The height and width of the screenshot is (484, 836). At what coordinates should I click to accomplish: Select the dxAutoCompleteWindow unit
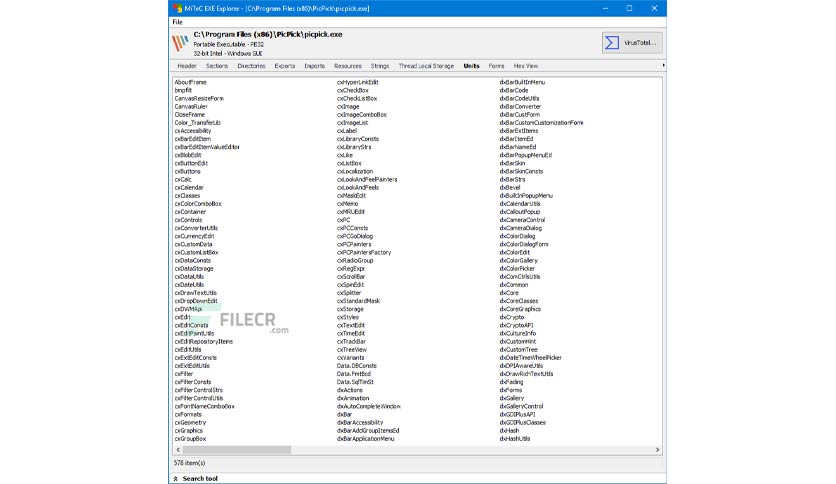368,406
